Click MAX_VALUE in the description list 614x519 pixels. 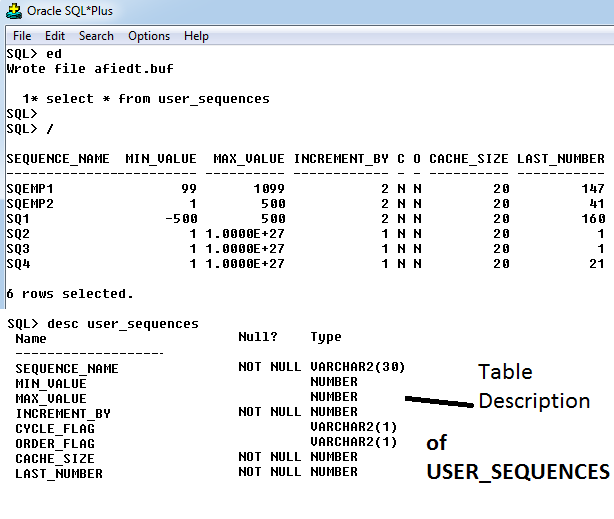point(51,399)
